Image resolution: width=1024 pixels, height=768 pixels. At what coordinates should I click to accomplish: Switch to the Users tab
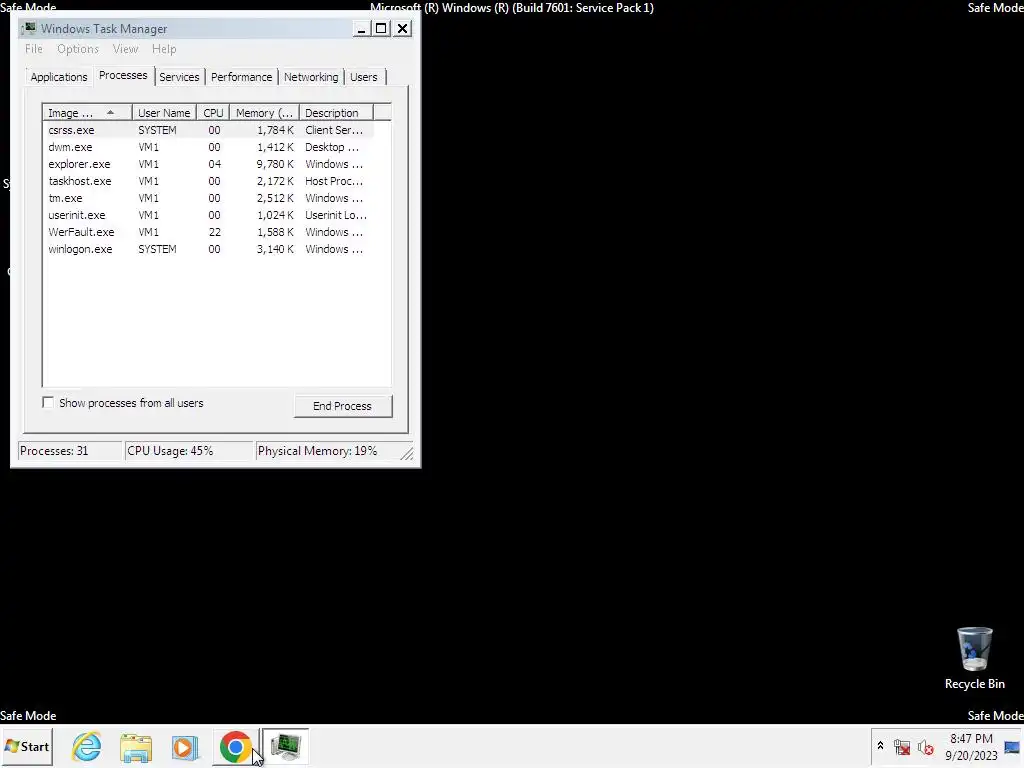coord(364,77)
